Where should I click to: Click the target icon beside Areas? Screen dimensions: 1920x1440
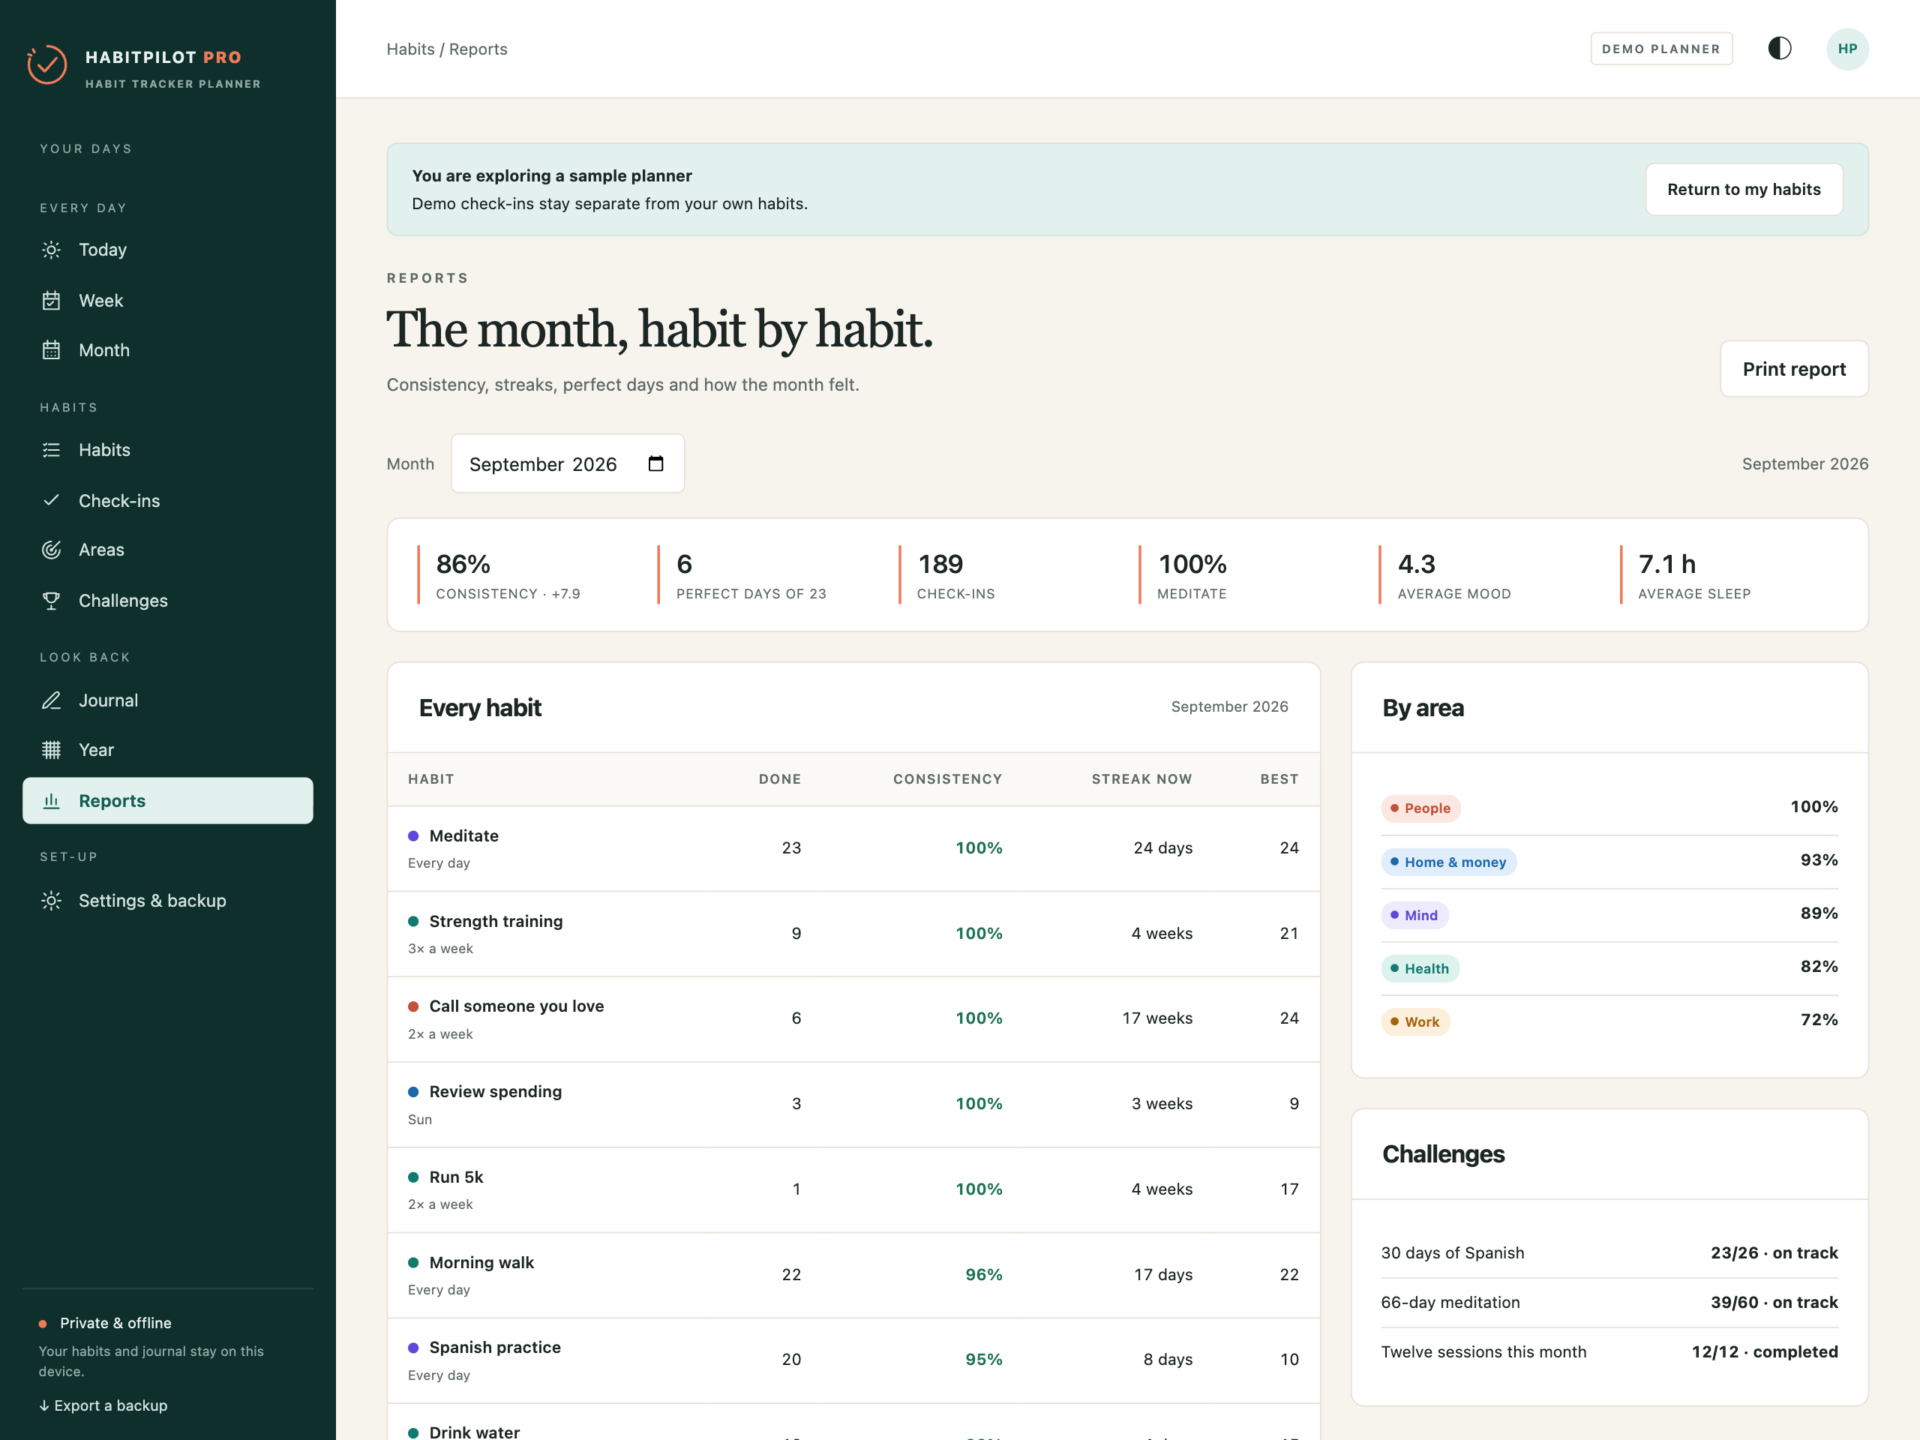point(51,550)
